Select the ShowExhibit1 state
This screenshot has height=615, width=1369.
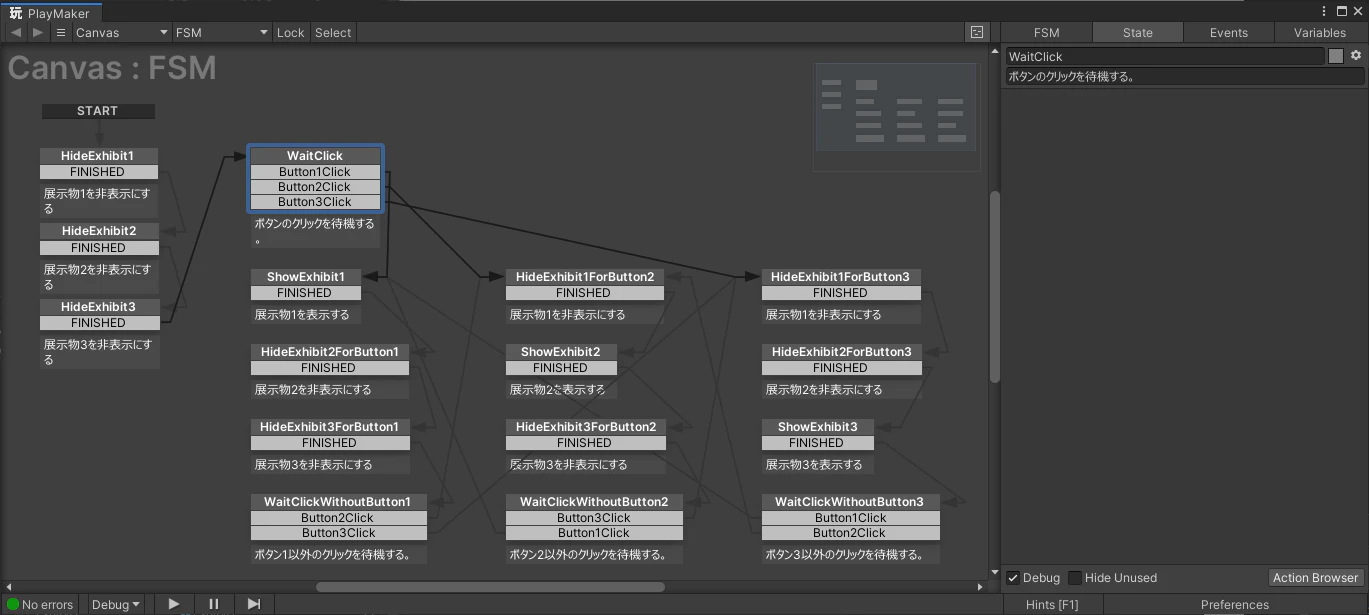tap(305, 277)
